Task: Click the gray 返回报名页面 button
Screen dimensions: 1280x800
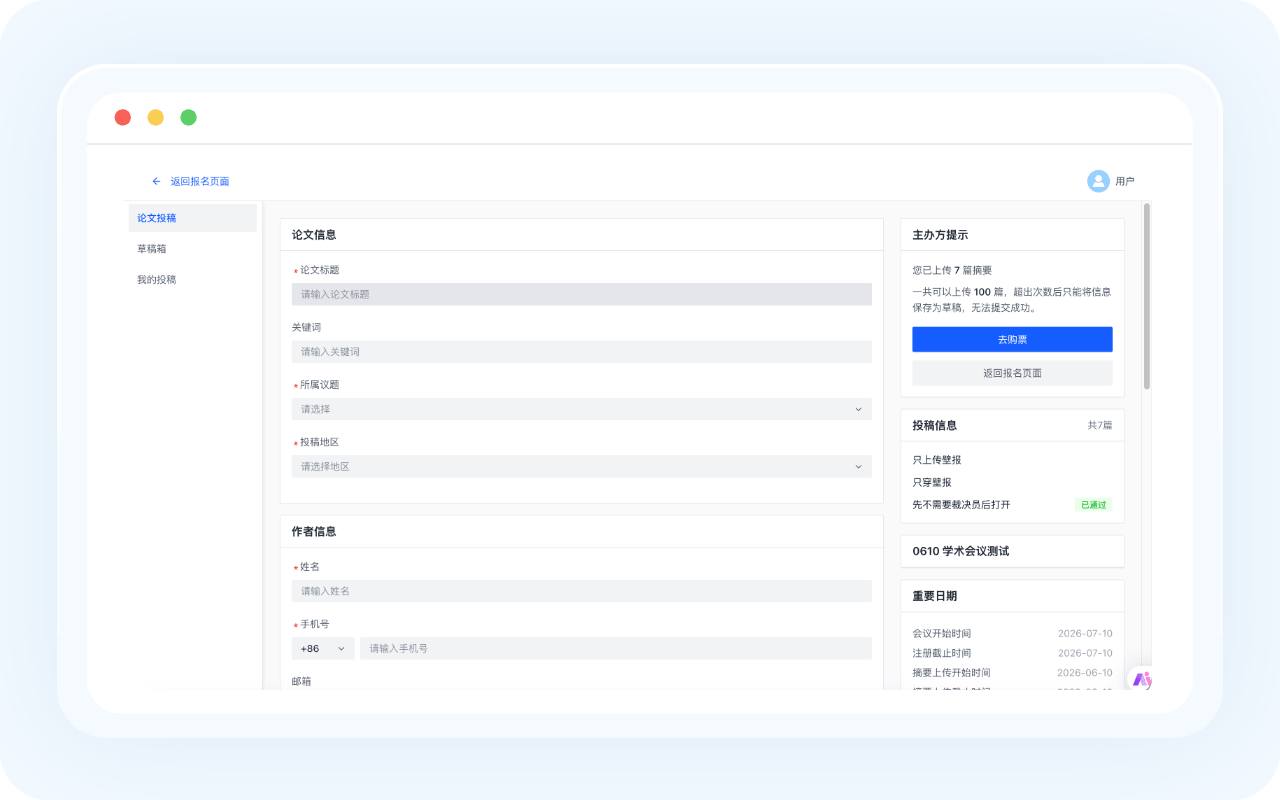Action: tap(1012, 373)
